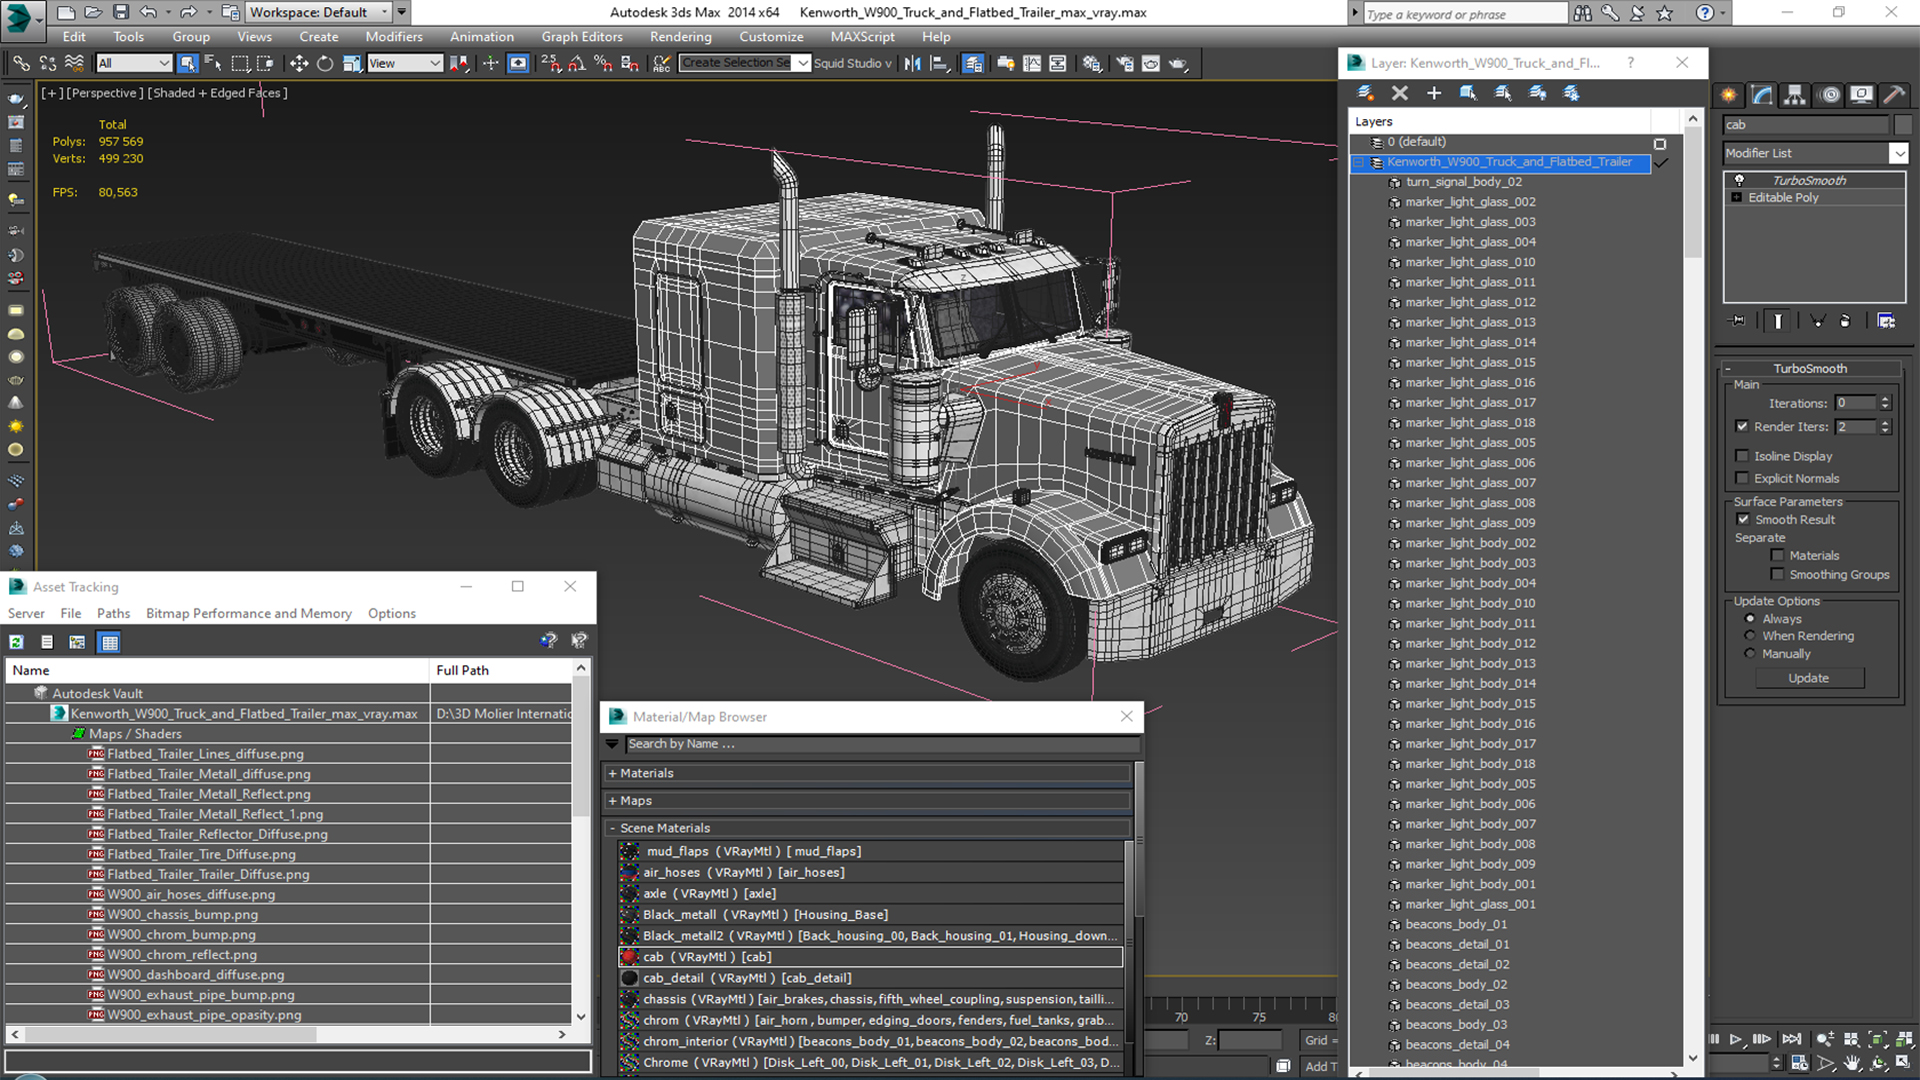Click the Save file icon in title bar

[121, 12]
